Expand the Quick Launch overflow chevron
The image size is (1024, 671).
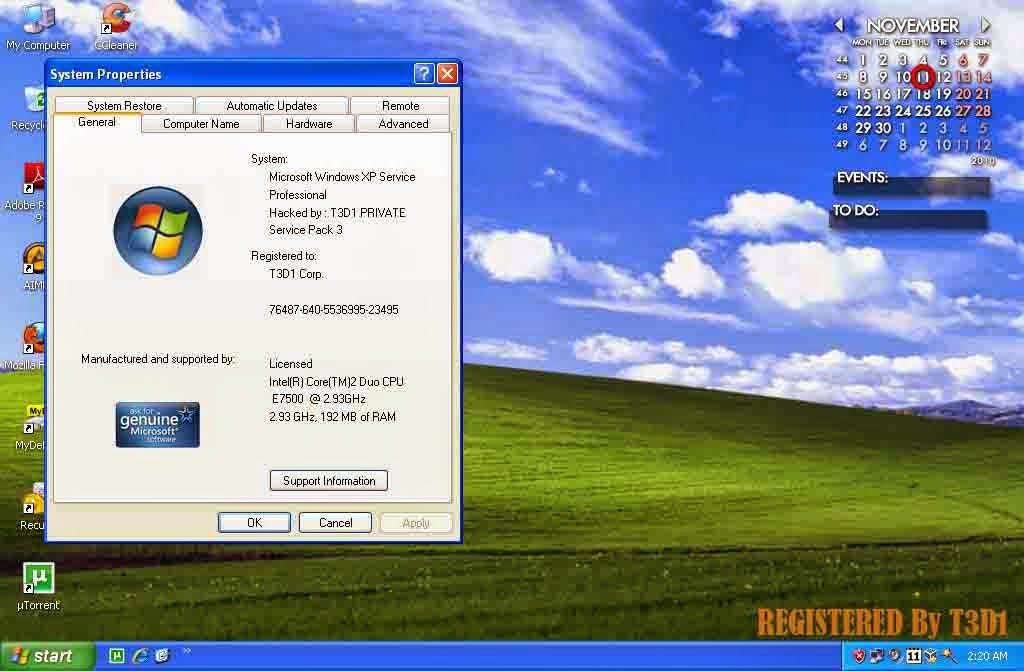[187, 651]
